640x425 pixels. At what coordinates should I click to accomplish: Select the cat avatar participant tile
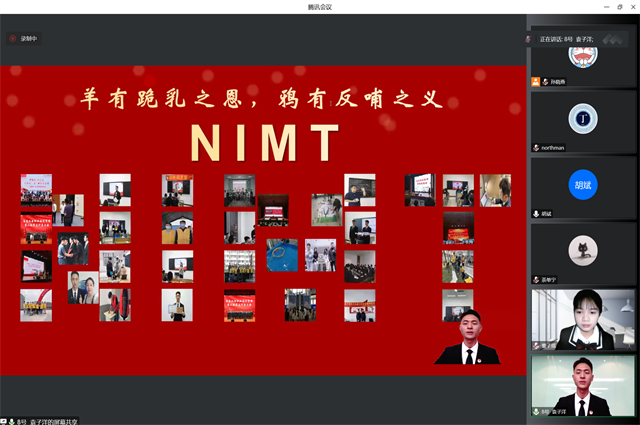[x=583, y=250]
